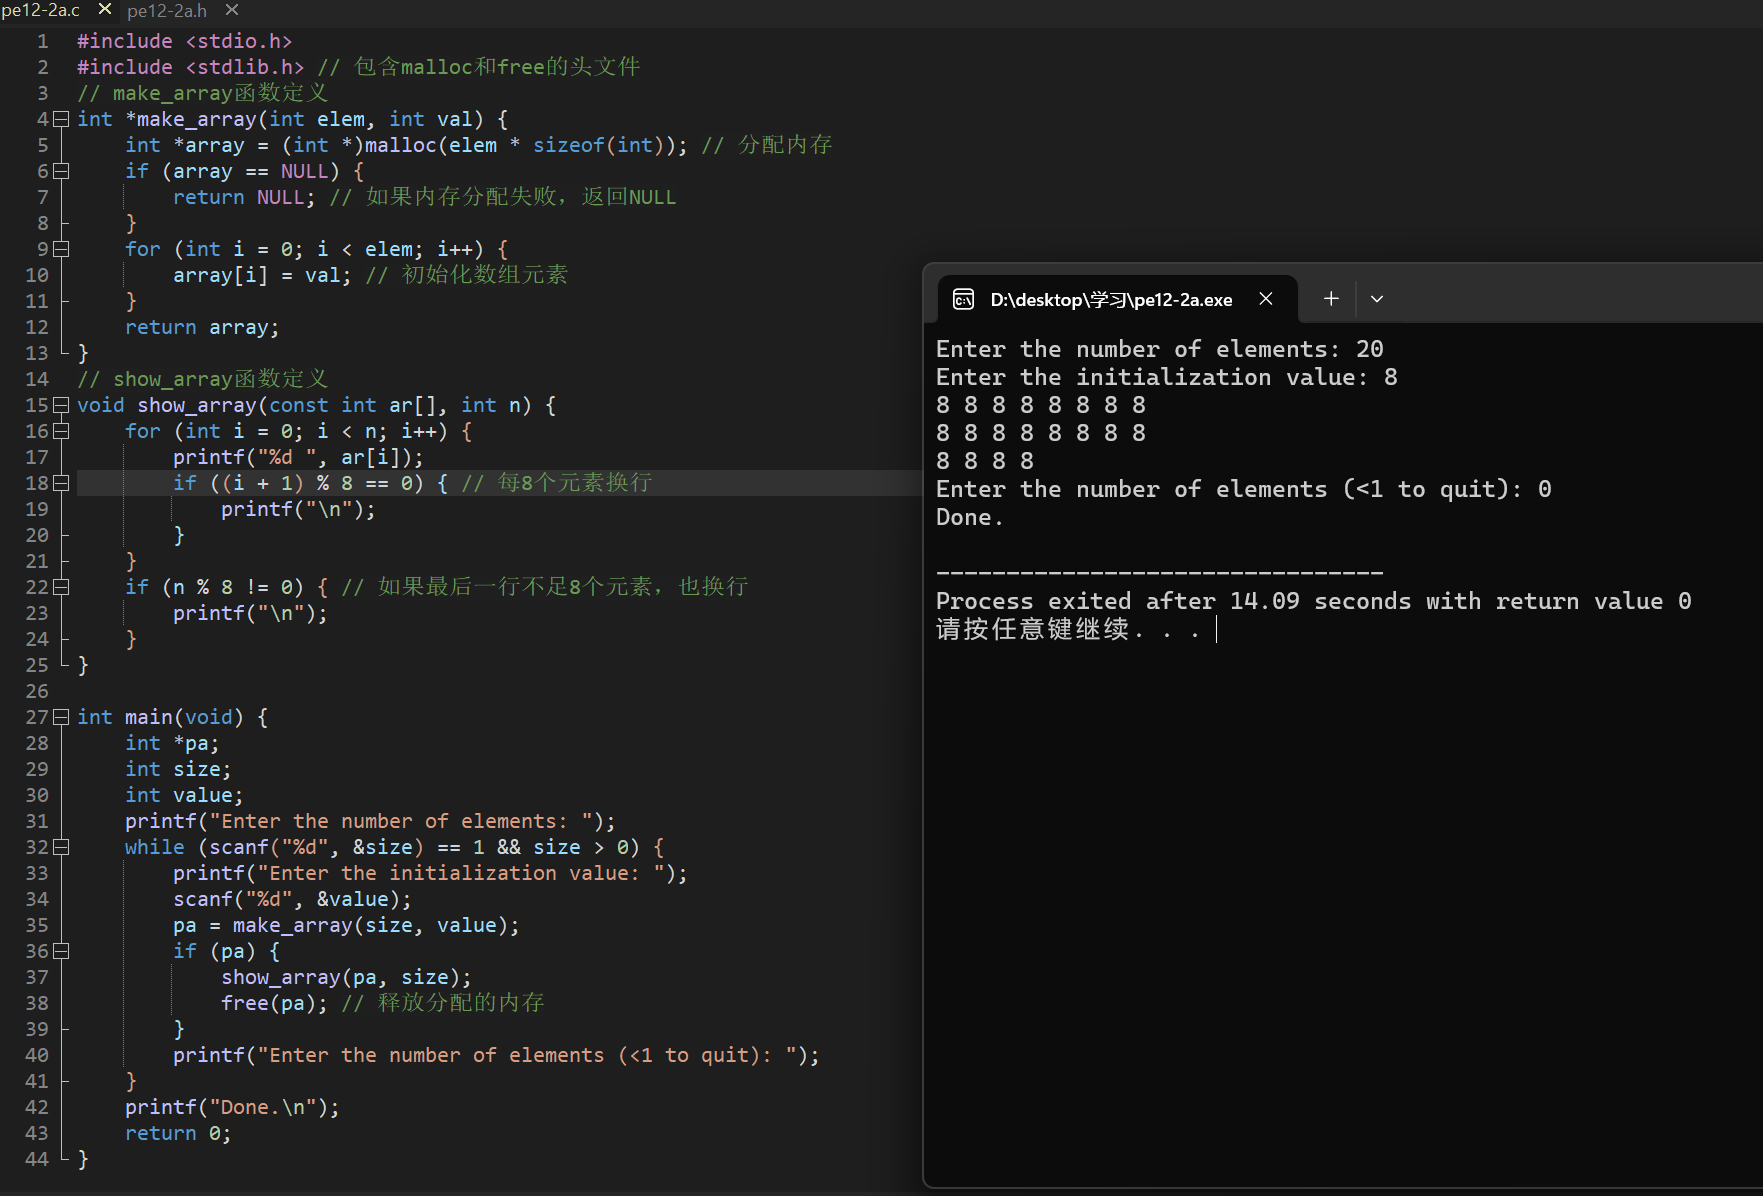Click 'show_array' in function definition line 15

tap(197, 405)
